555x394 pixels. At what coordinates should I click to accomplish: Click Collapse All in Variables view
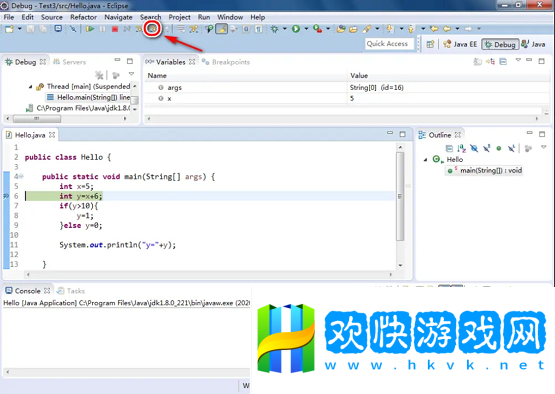coord(503,62)
